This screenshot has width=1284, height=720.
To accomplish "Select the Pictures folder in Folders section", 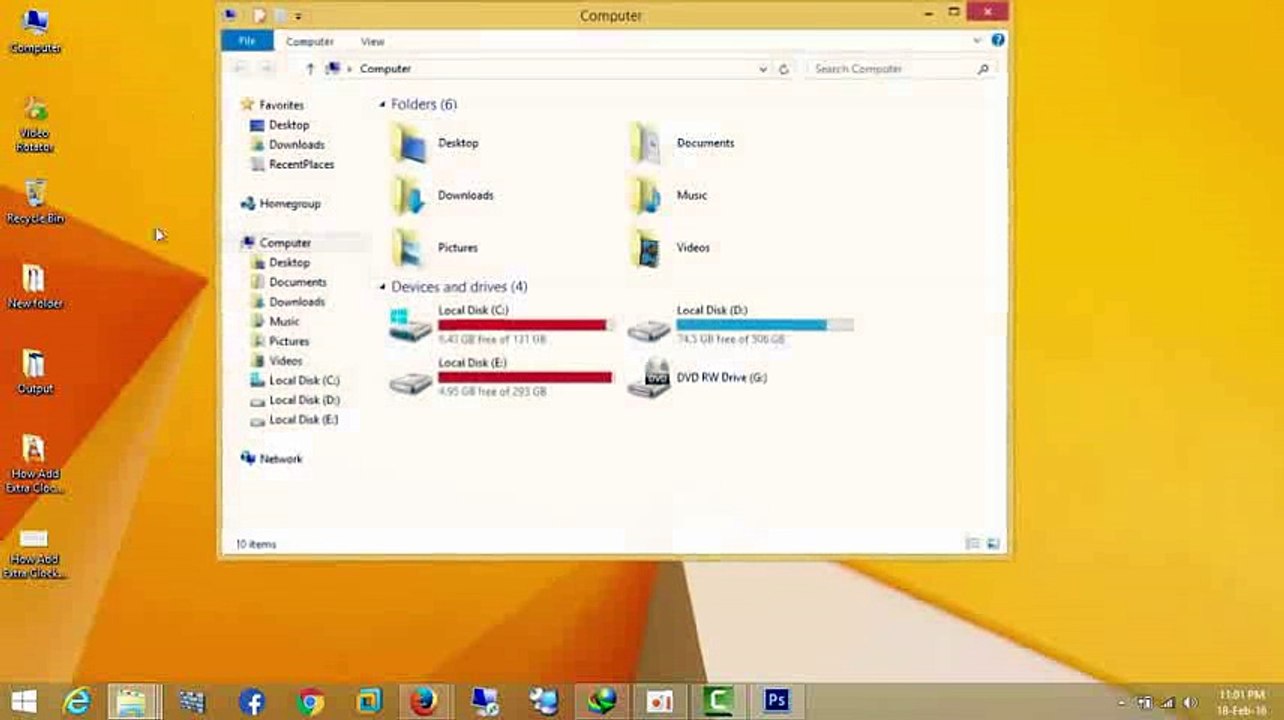I will tap(409, 248).
